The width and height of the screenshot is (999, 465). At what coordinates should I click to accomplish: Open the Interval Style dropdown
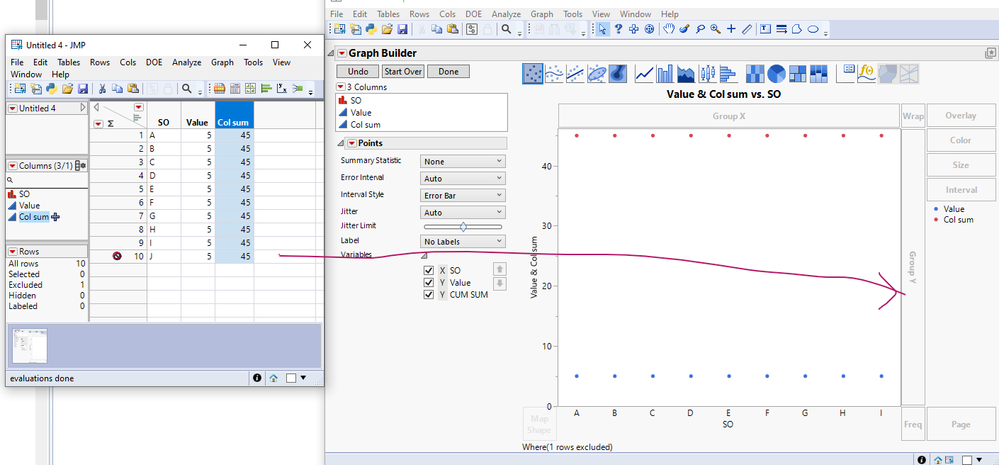point(463,196)
